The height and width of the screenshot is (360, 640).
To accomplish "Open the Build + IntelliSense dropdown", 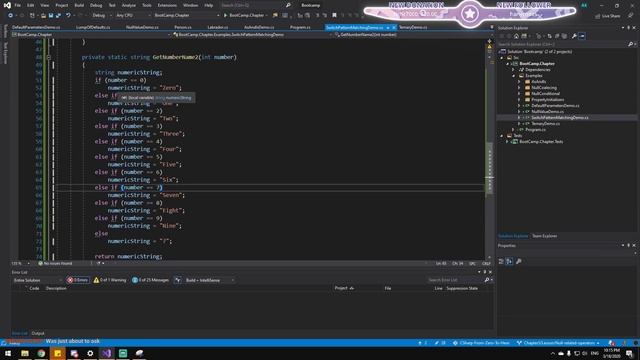I will click(210, 280).
